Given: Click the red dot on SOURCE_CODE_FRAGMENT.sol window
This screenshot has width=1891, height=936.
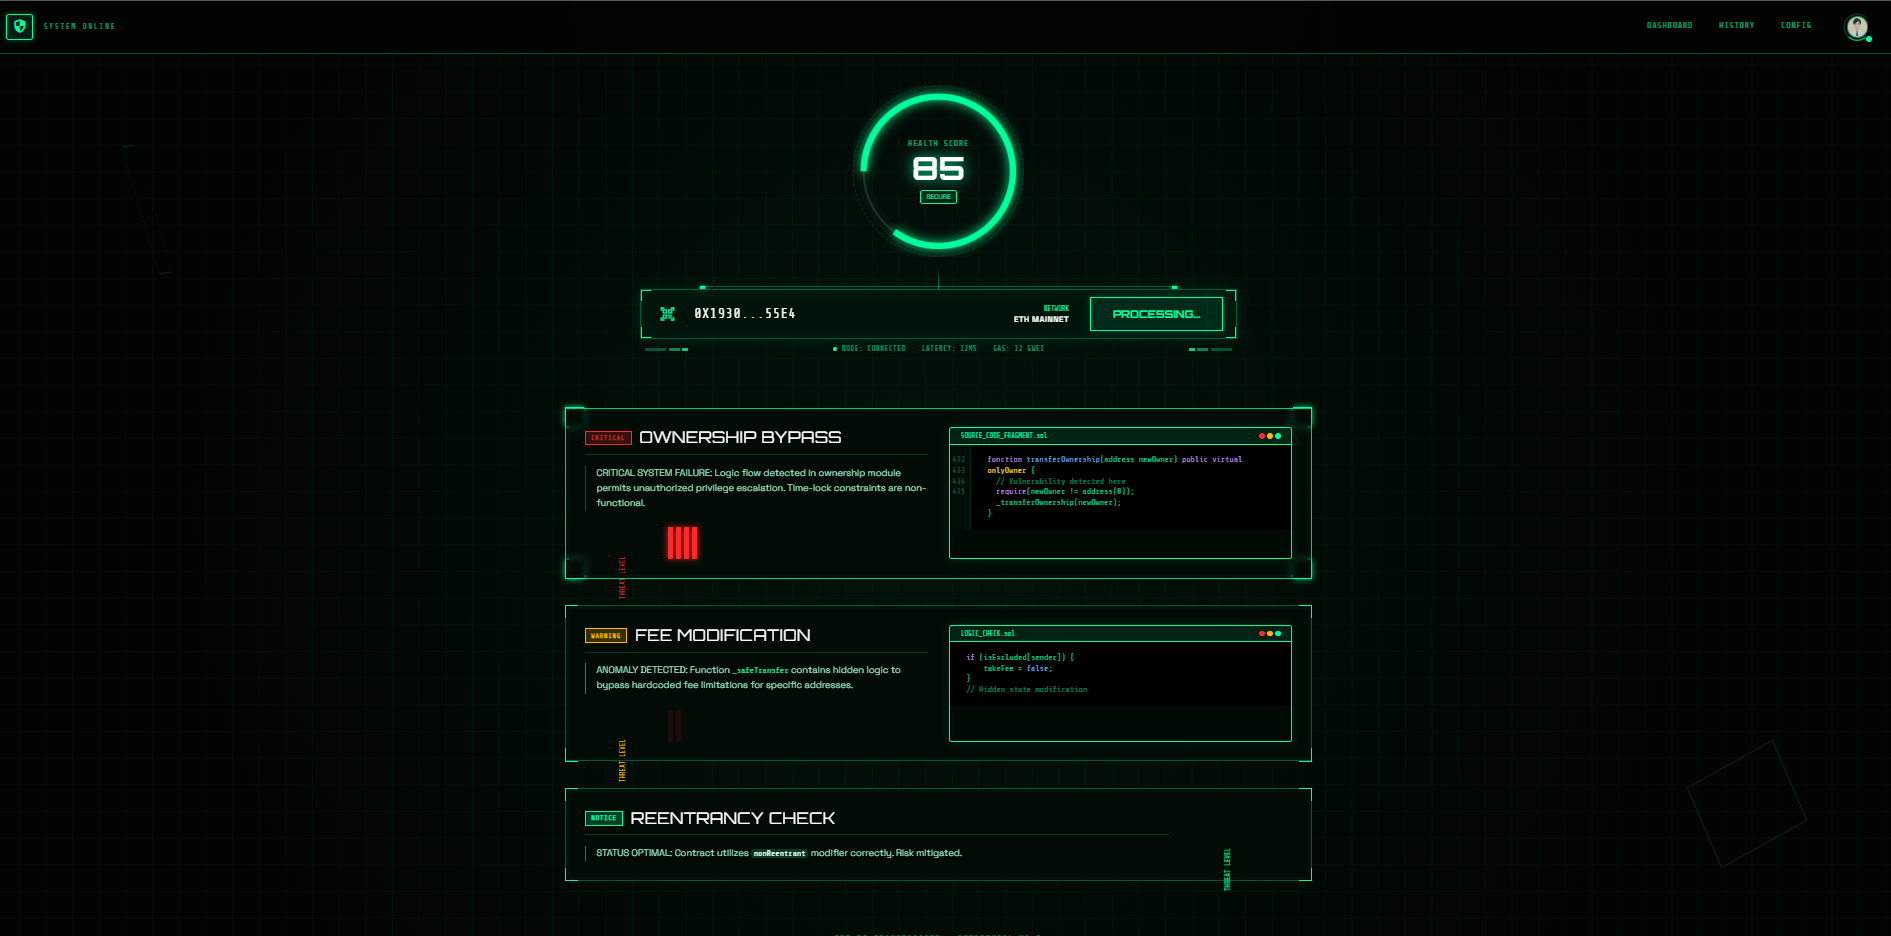Looking at the screenshot, I should point(1262,436).
